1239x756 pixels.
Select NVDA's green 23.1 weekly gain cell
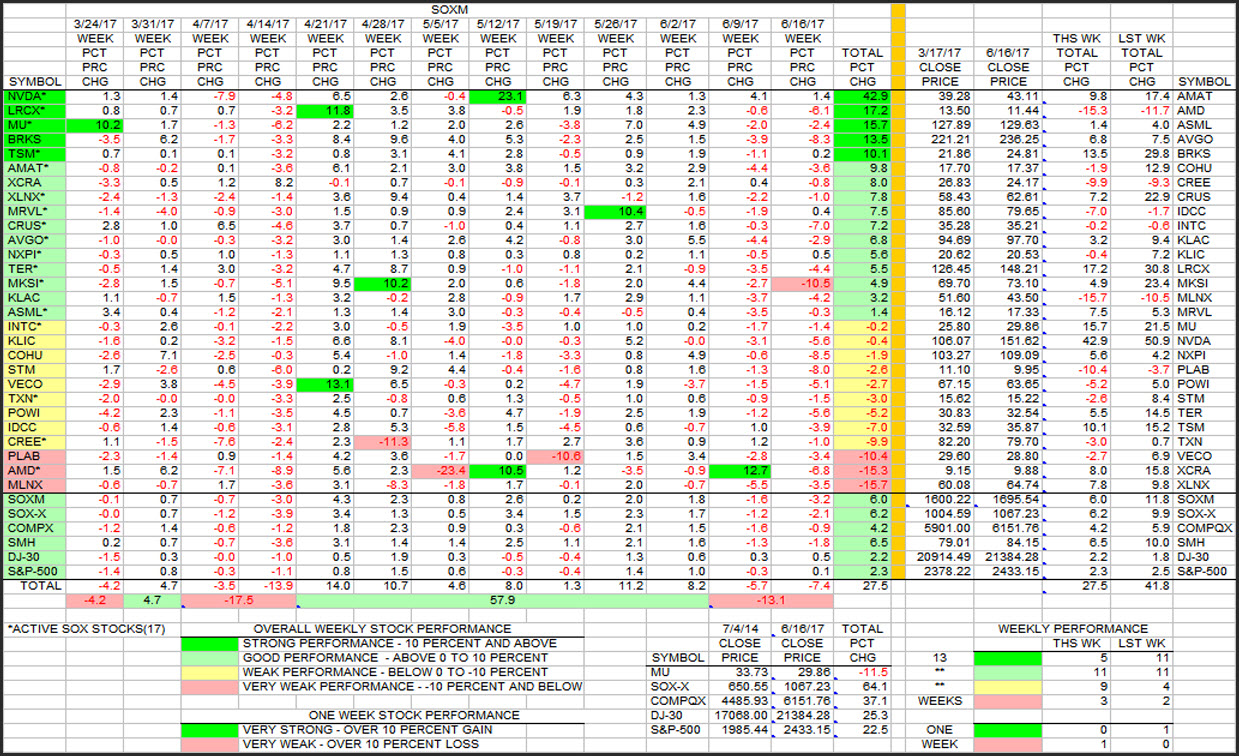point(498,96)
